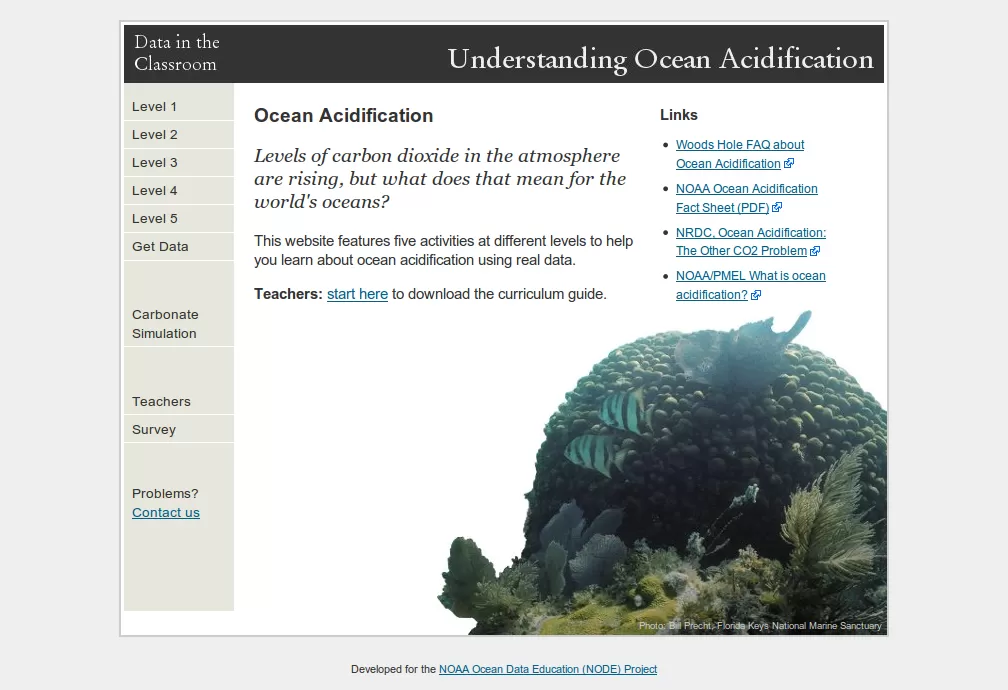Open the Survey page

pos(154,430)
